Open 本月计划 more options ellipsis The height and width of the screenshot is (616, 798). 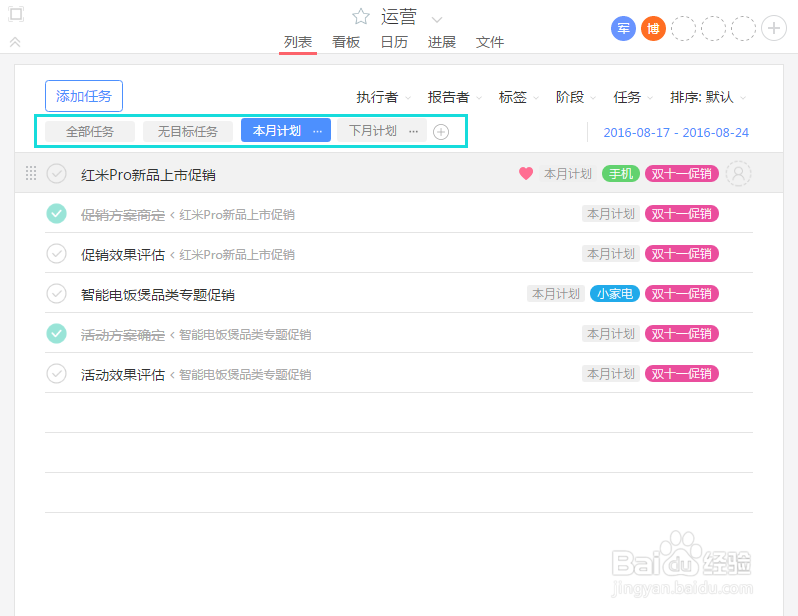[318, 131]
